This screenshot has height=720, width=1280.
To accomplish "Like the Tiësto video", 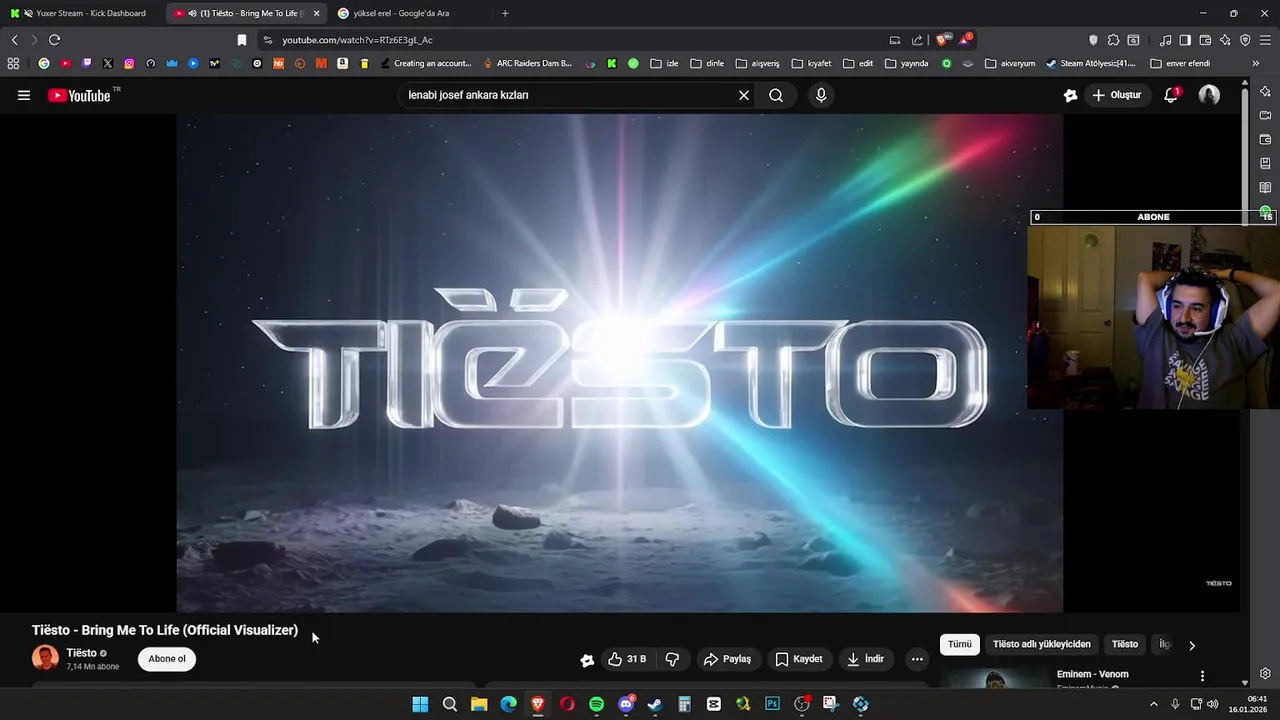I will pyautogui.click(x=627, y=659).
